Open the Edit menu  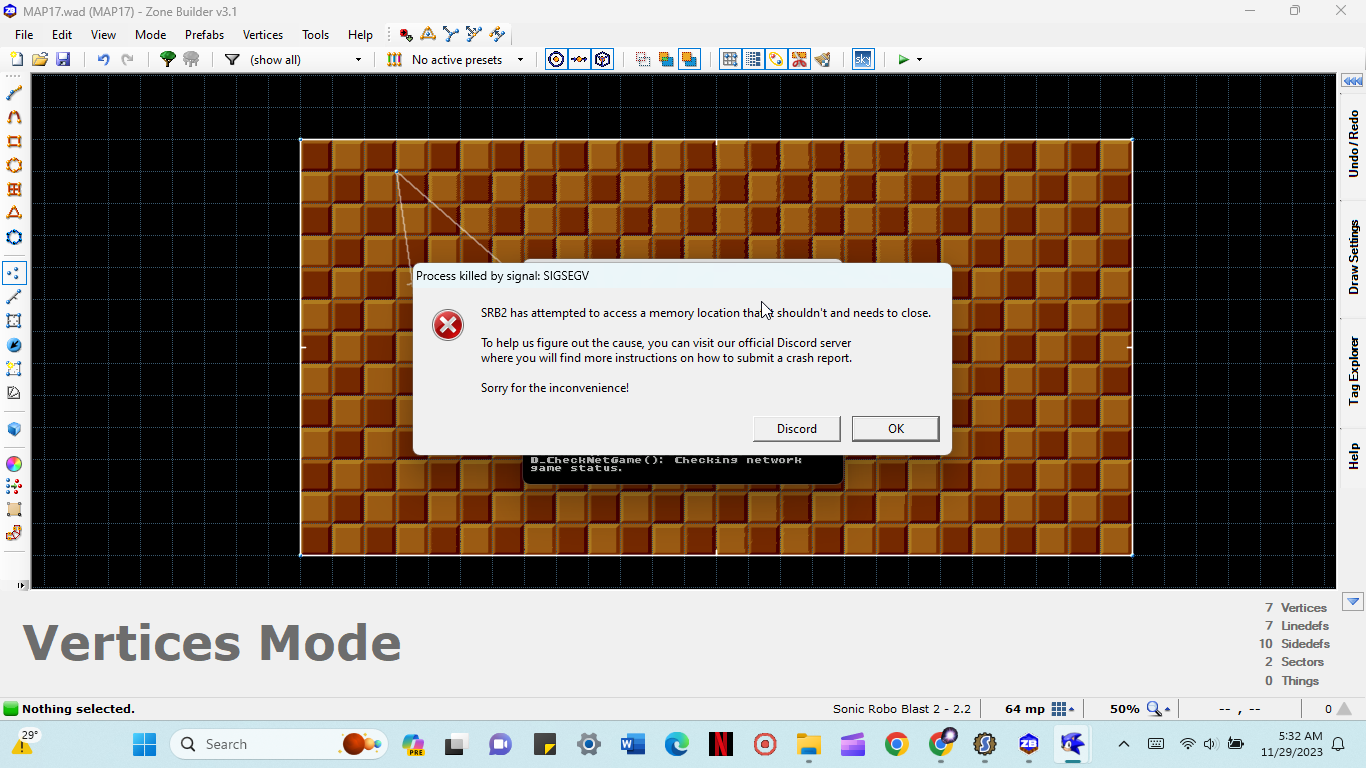point(62,34)
